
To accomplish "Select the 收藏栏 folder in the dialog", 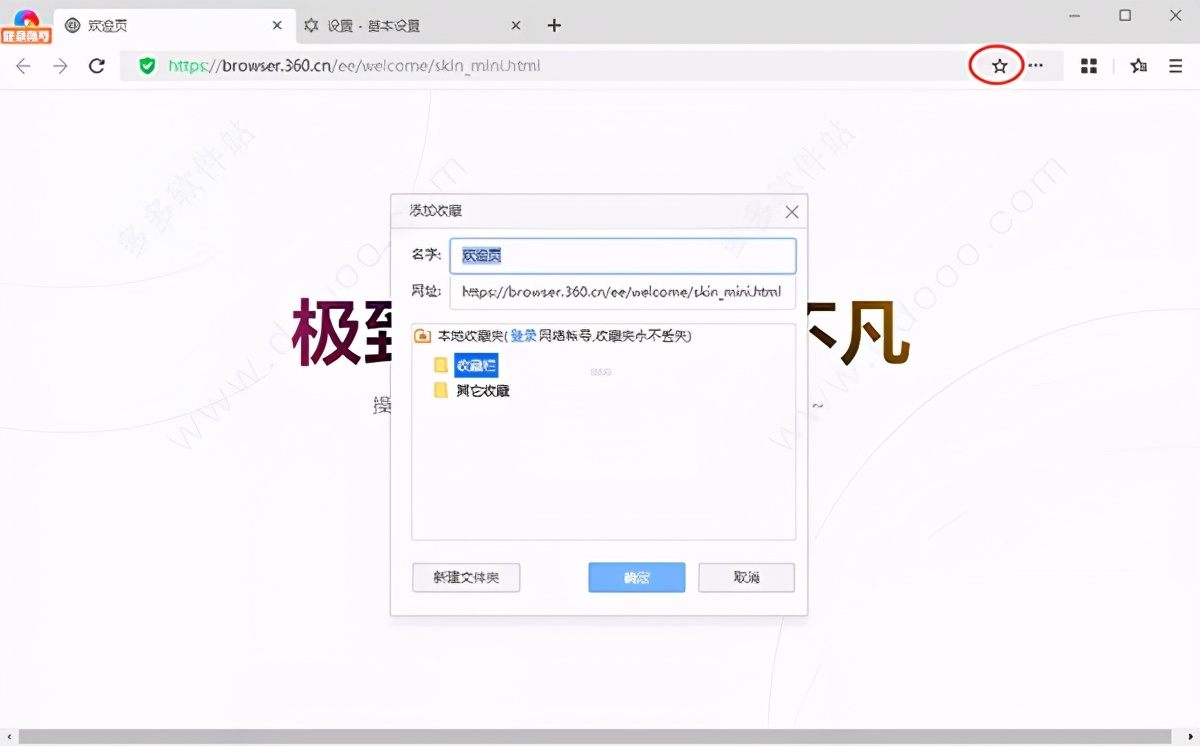I will pos(475,364).
